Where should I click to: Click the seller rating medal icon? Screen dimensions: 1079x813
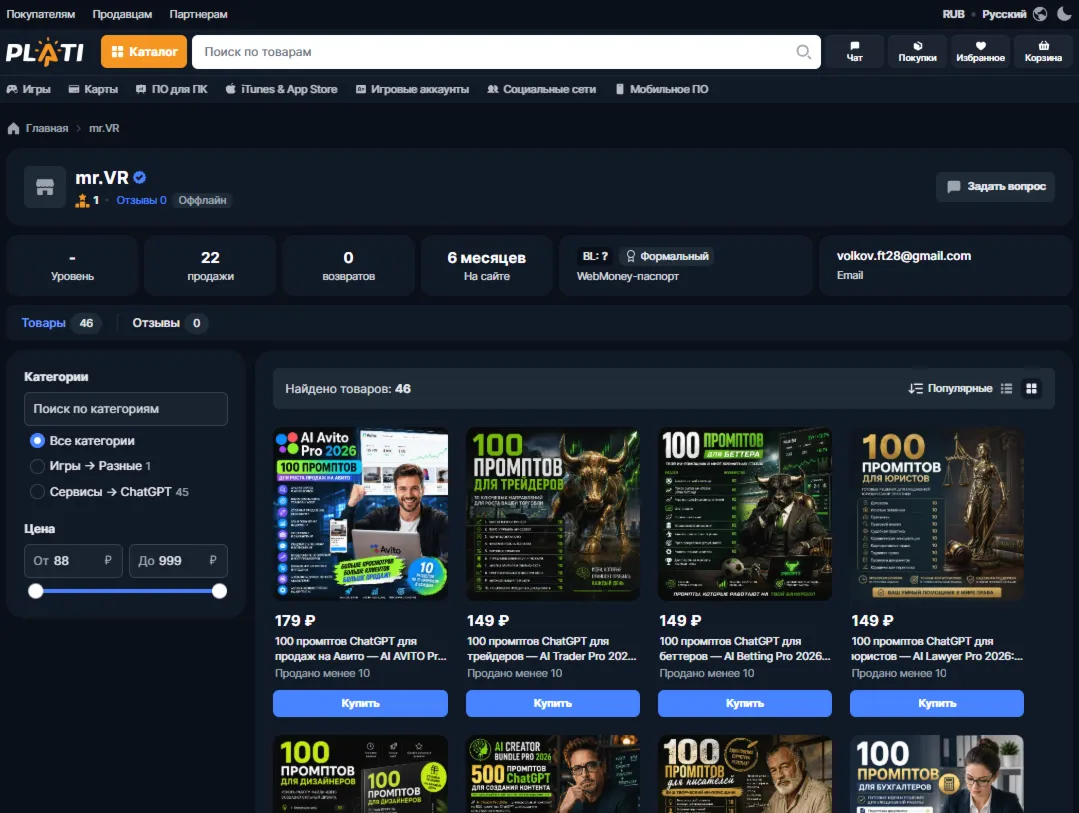click(83, 200)
